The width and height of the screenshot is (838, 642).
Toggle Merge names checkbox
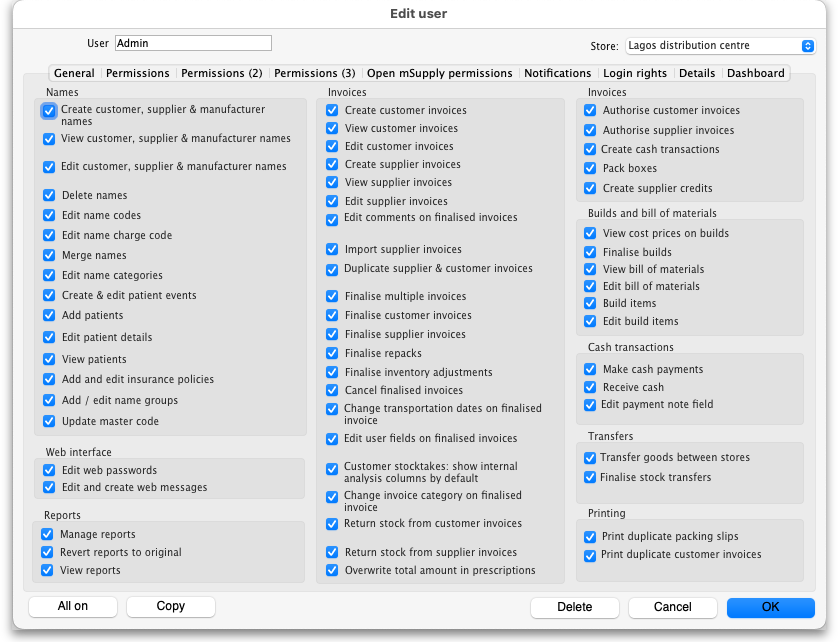click(x=49, y=255)
